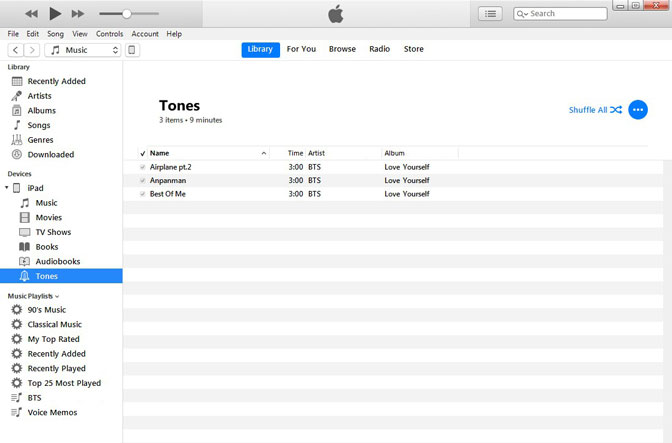Sort by the Artist column header

tap(343, 153)
